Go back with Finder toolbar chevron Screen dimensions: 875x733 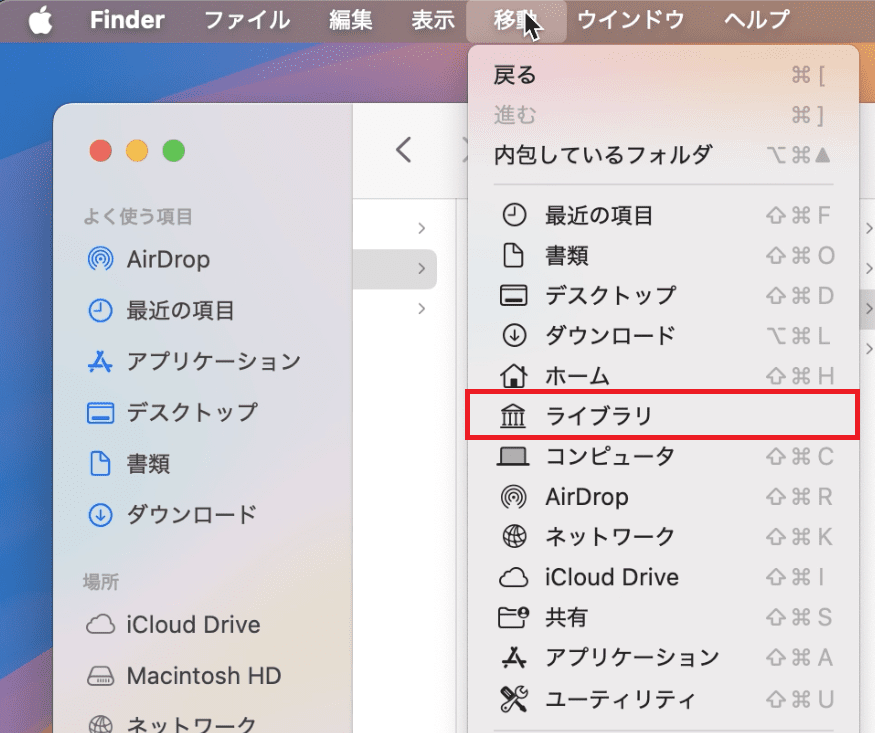click(x=403, y=150)
